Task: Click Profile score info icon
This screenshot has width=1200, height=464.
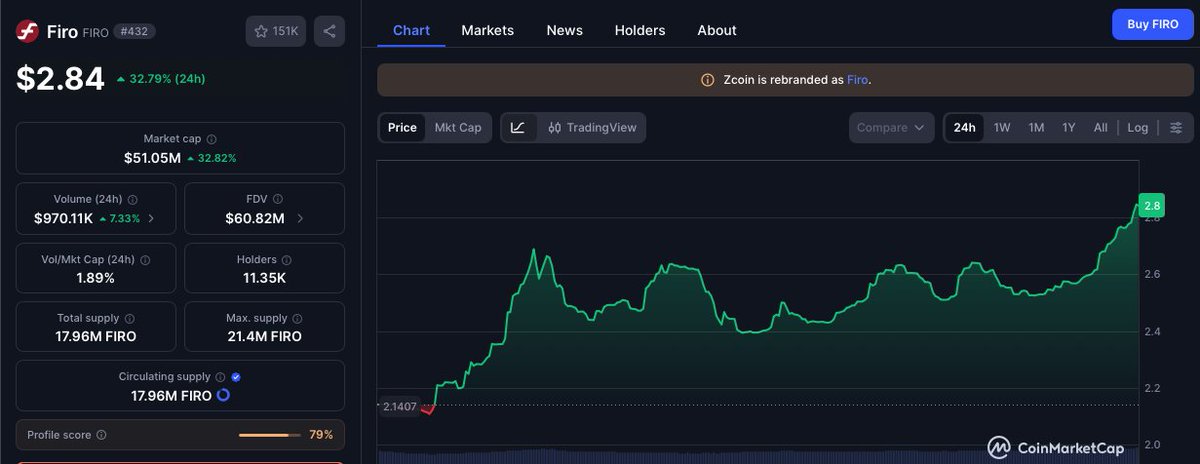Action: click(101, 435)
